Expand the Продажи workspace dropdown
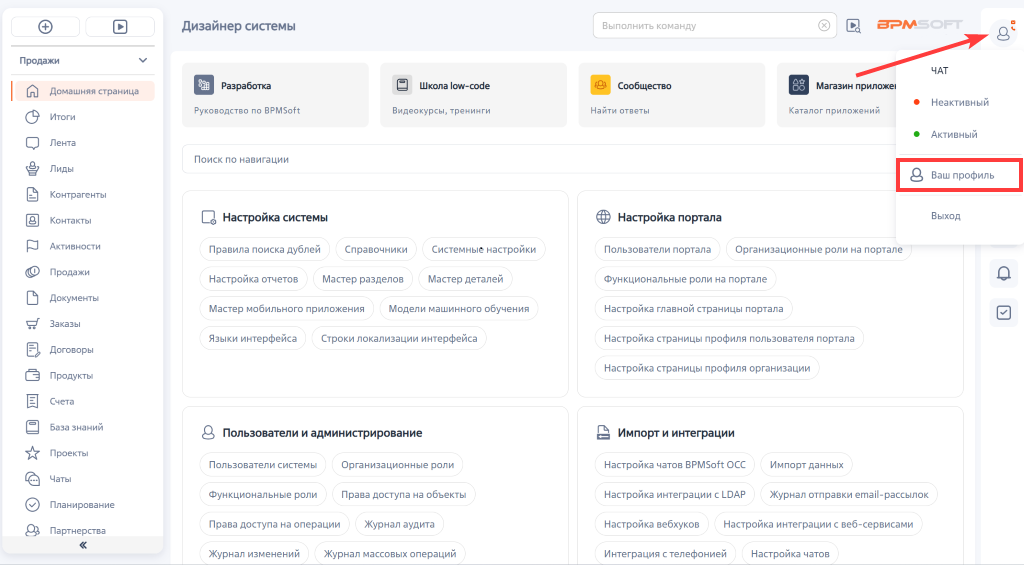1024x565 pixels. tap(143, 60)
